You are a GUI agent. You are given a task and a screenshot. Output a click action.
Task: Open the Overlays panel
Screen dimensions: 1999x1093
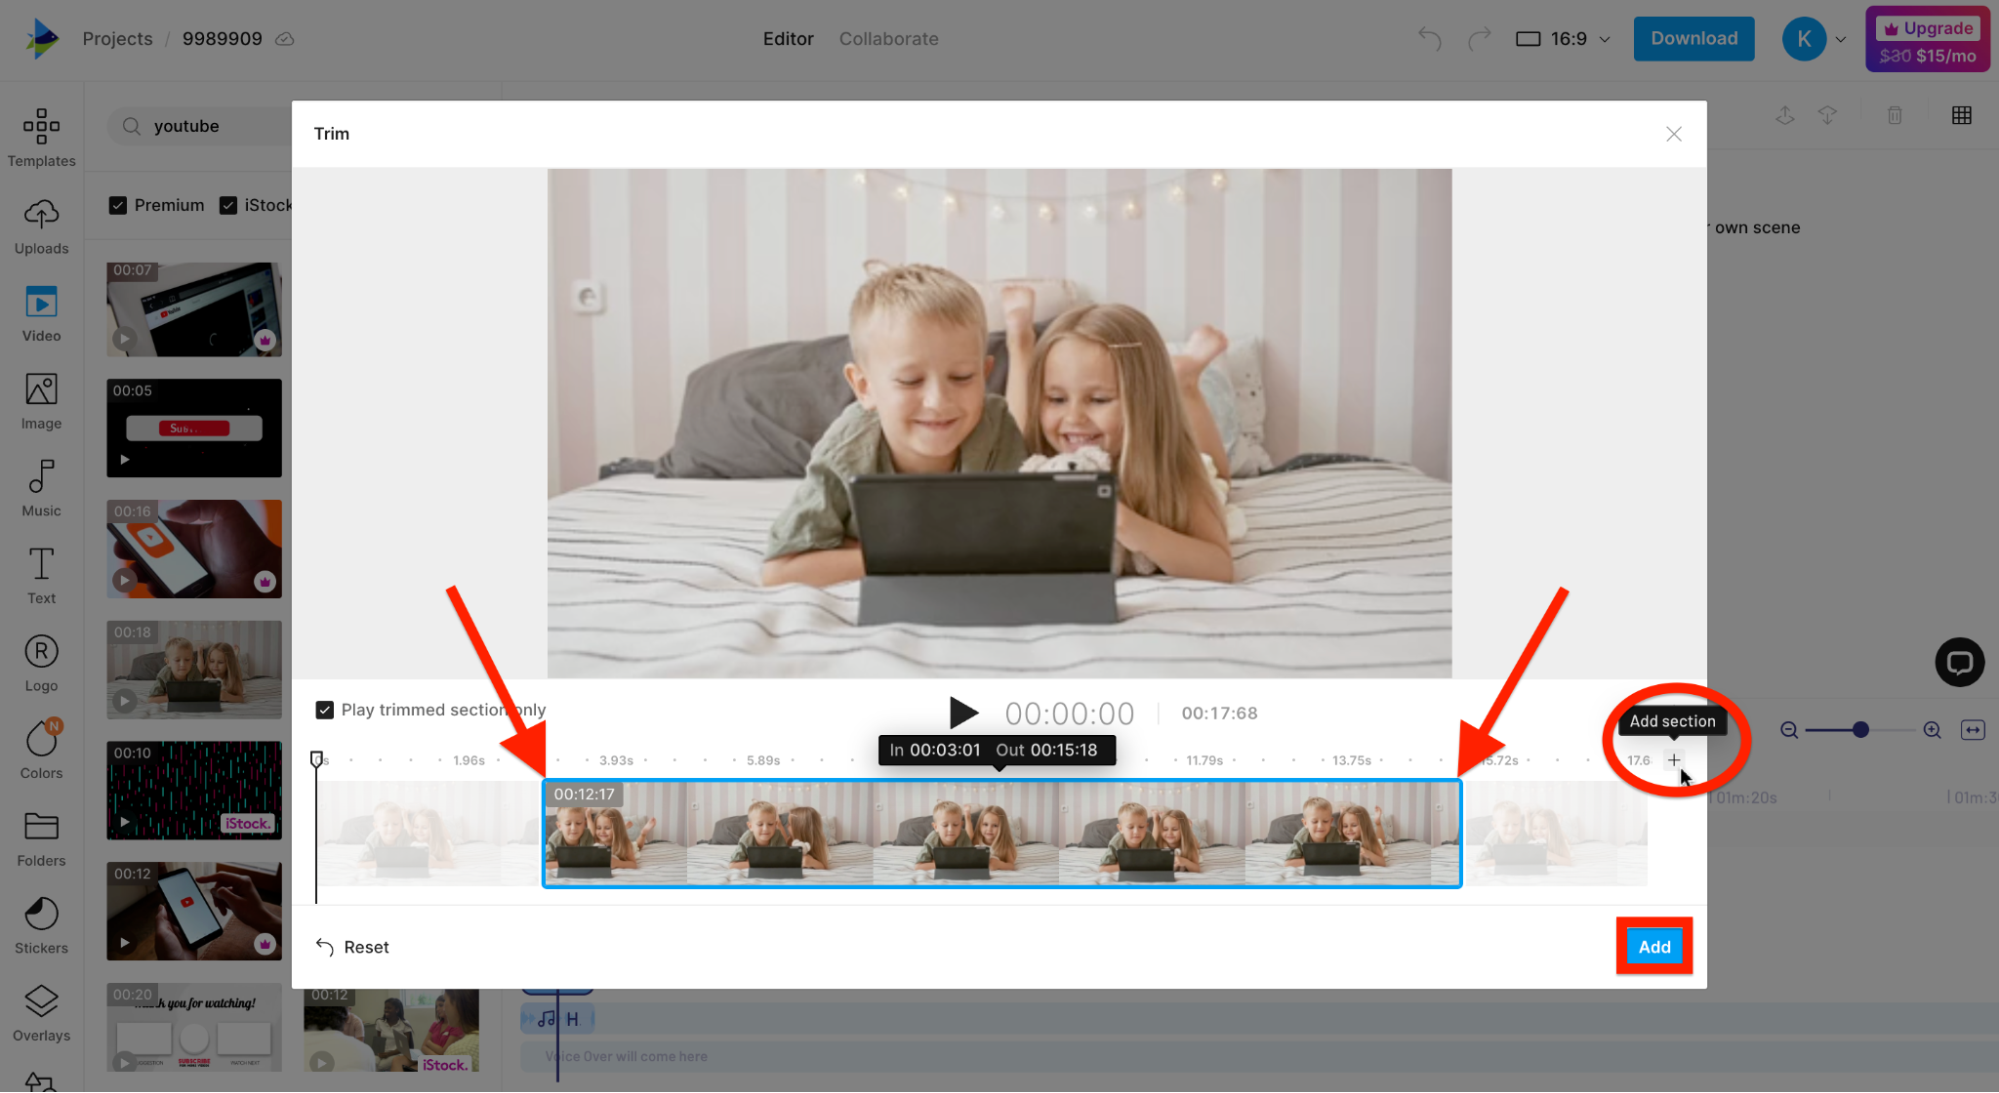[40, 1010]
